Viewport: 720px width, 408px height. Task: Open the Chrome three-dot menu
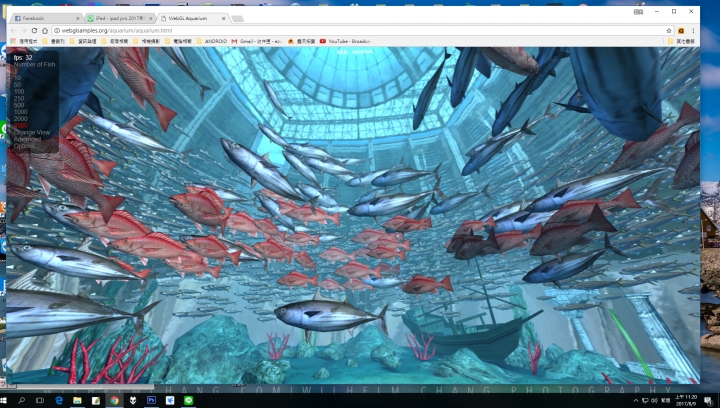click(x=693, y=30)
